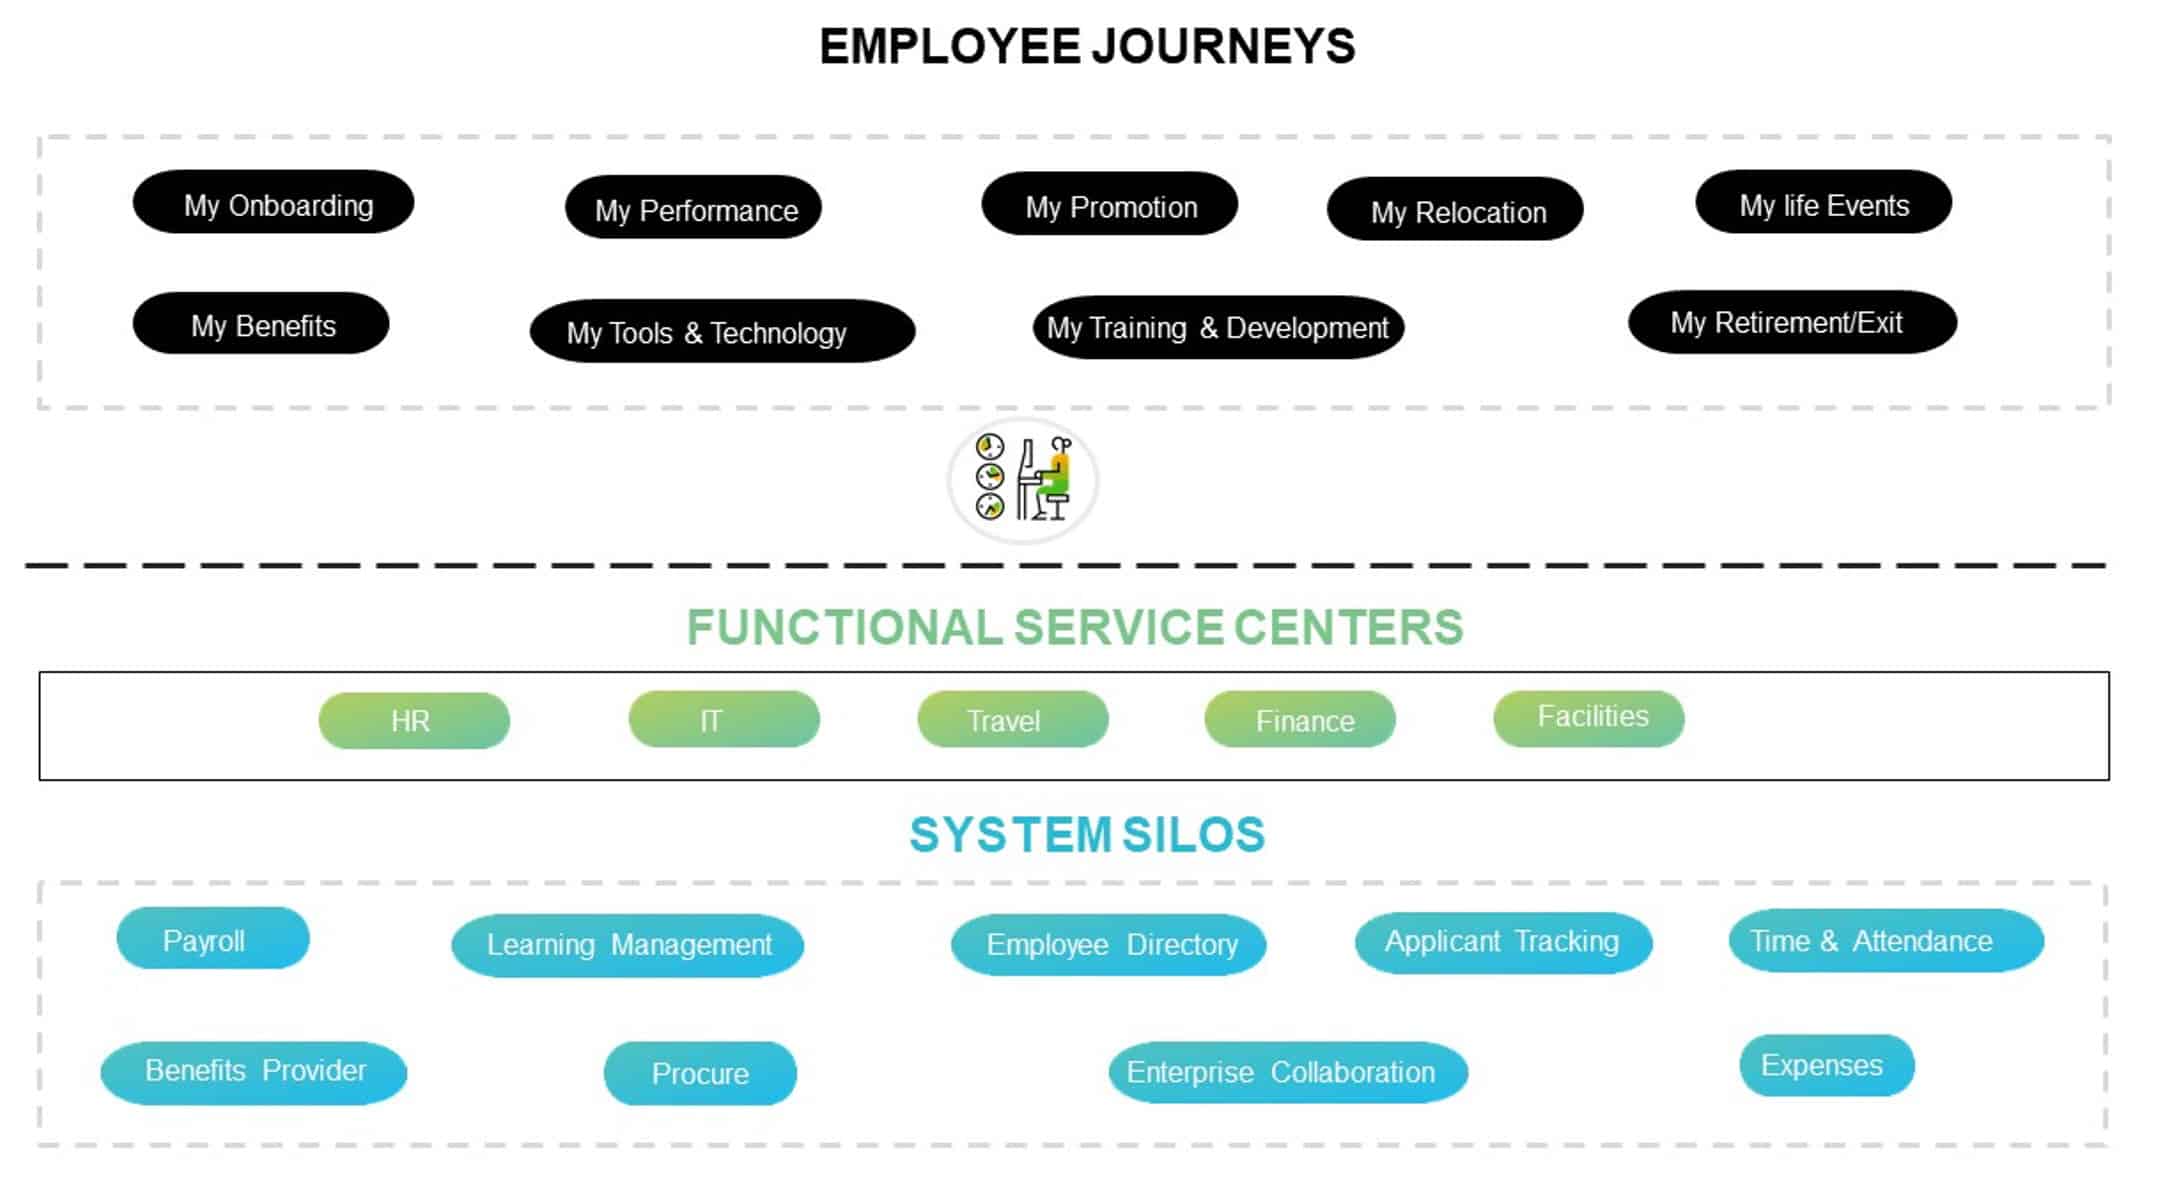Click the My Promotion journey tag
2172x1197 pixels.
[1105, 205]
